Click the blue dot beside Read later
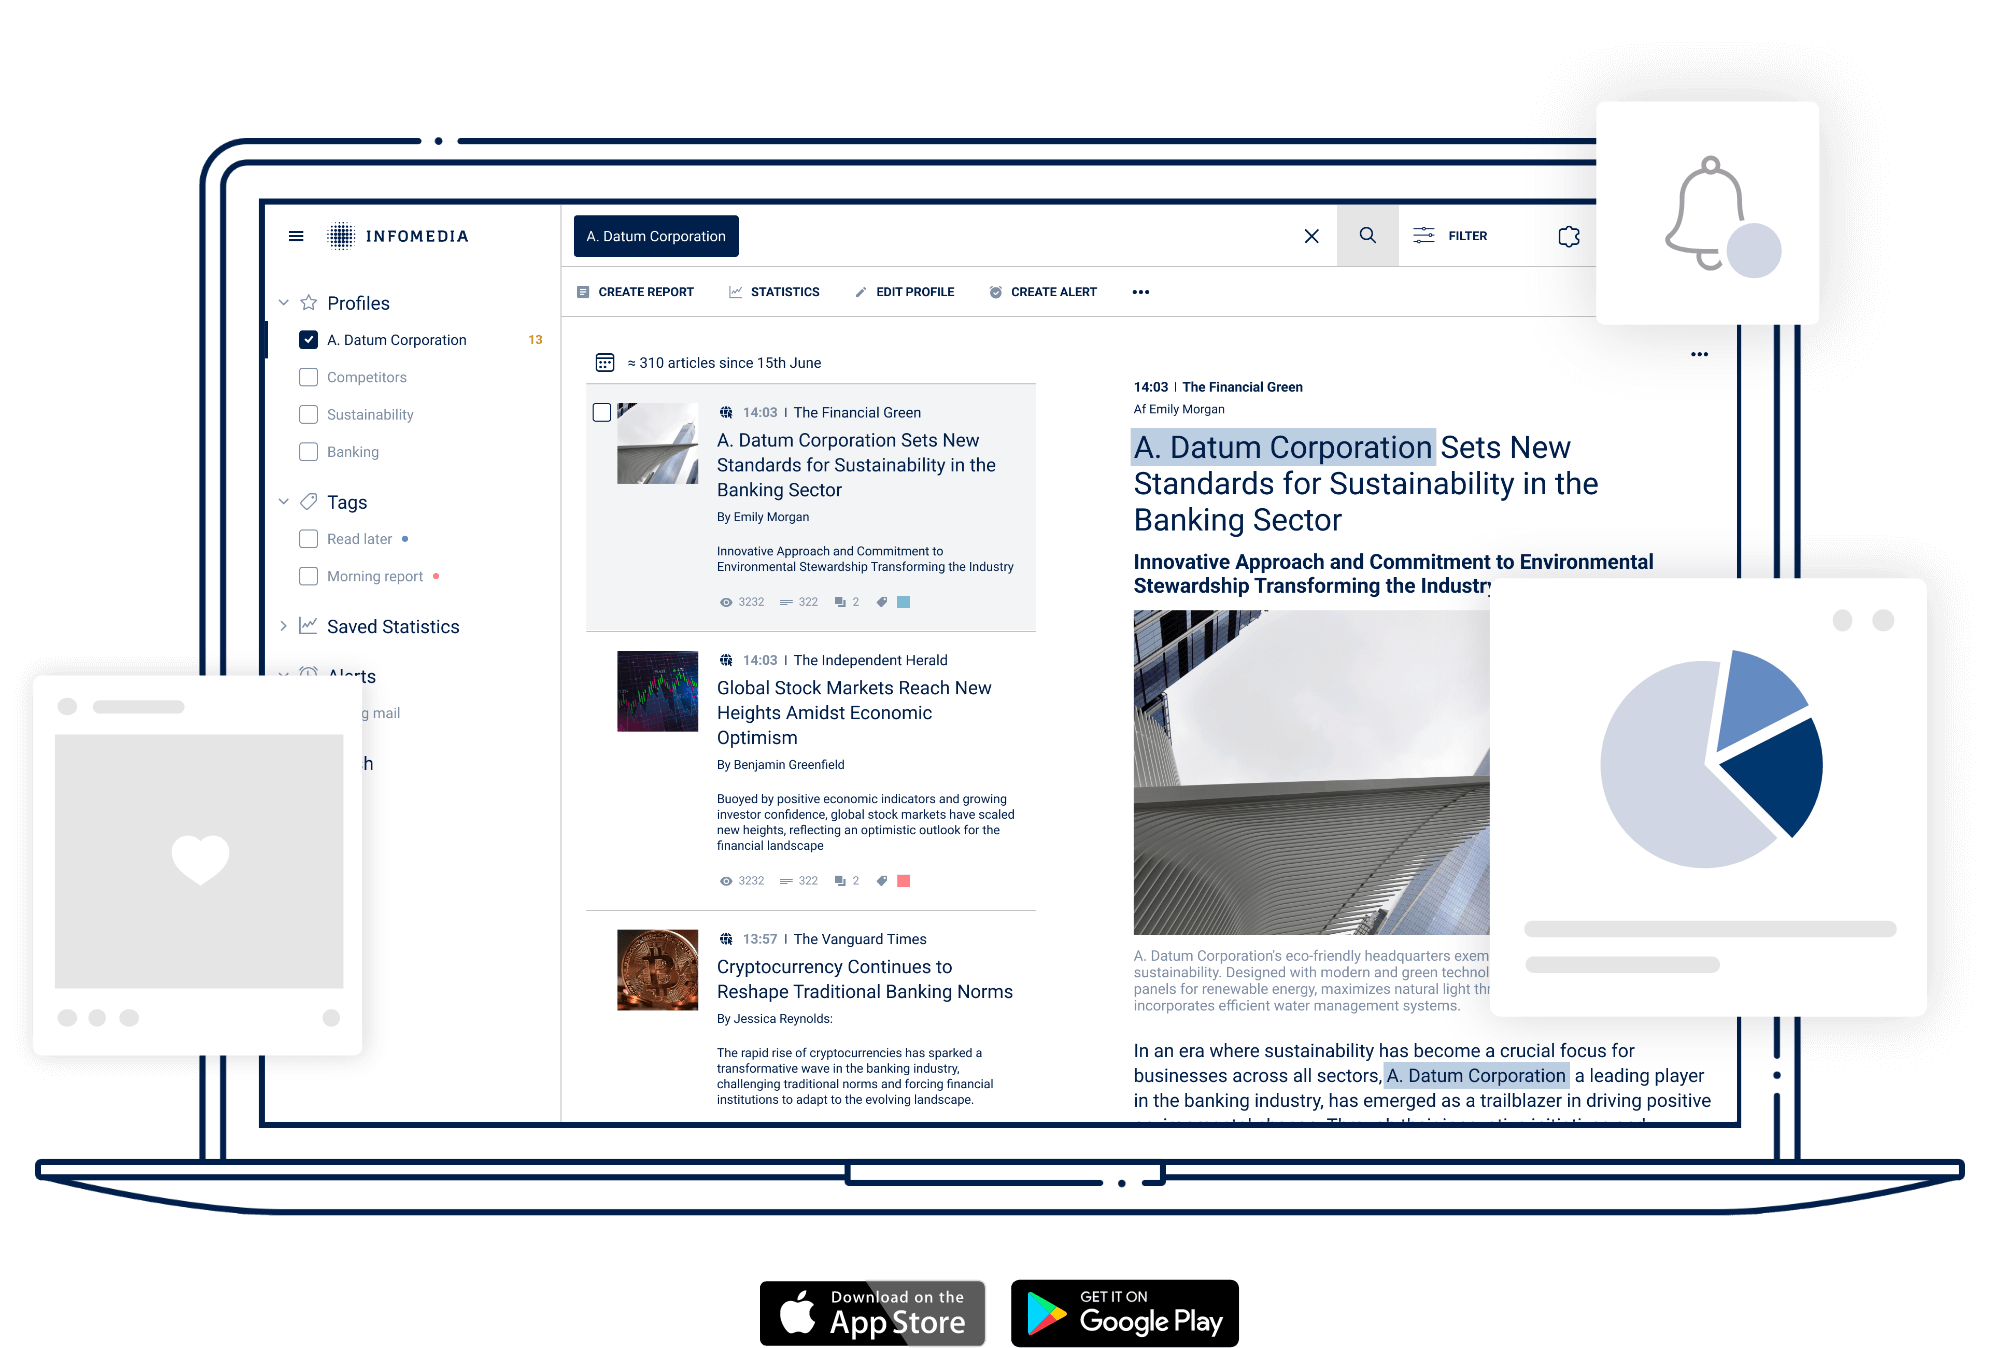The image size is (2001, 1348). pos(405,539)
